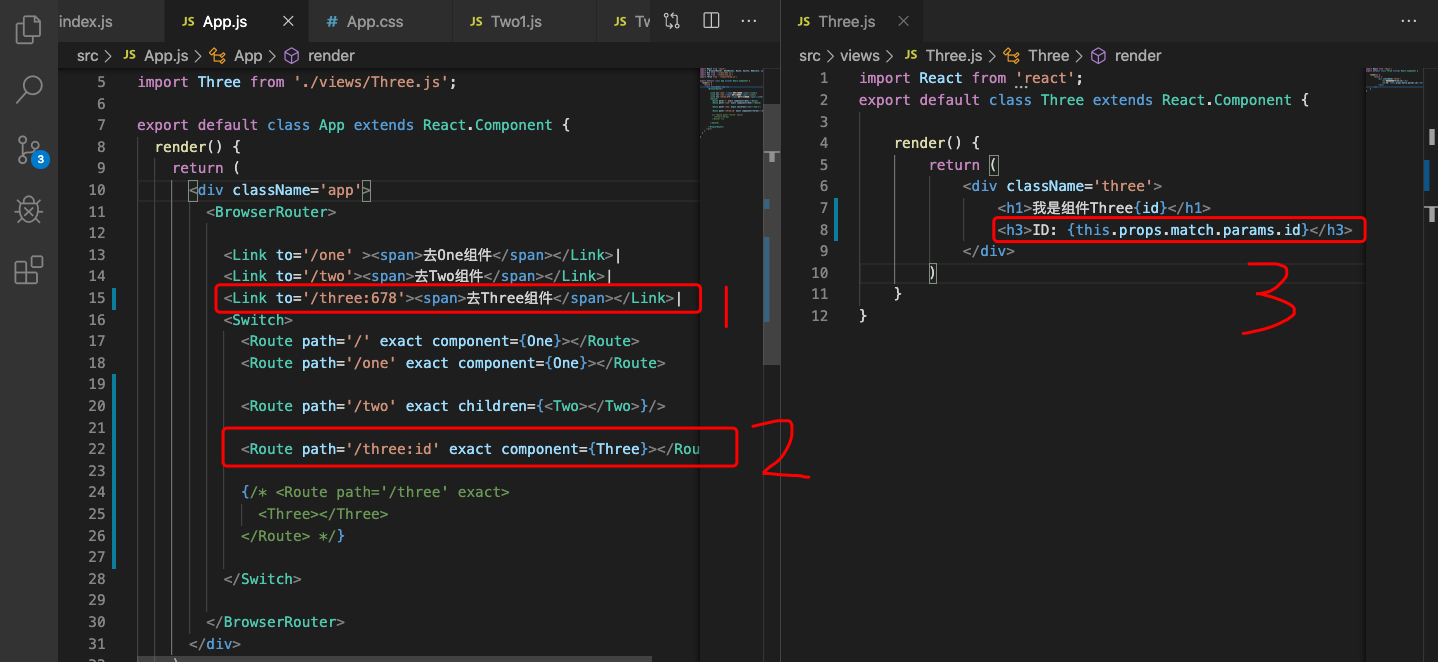Screen dimensions: 1438x662
Task: Click line number 8 in Three.js gutter
Action: pos(823,230)
